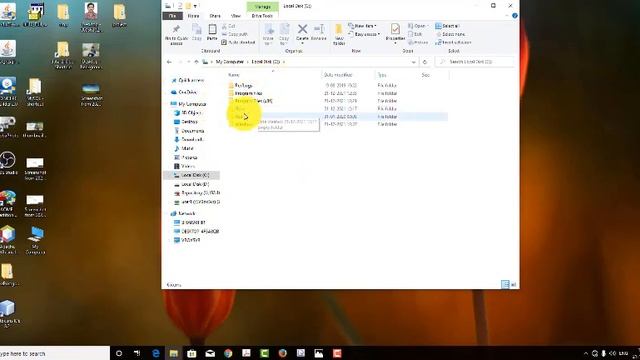Switch to Large icons view in status bar
Viewport: 640px width, 360px height.
click(513, 284)
